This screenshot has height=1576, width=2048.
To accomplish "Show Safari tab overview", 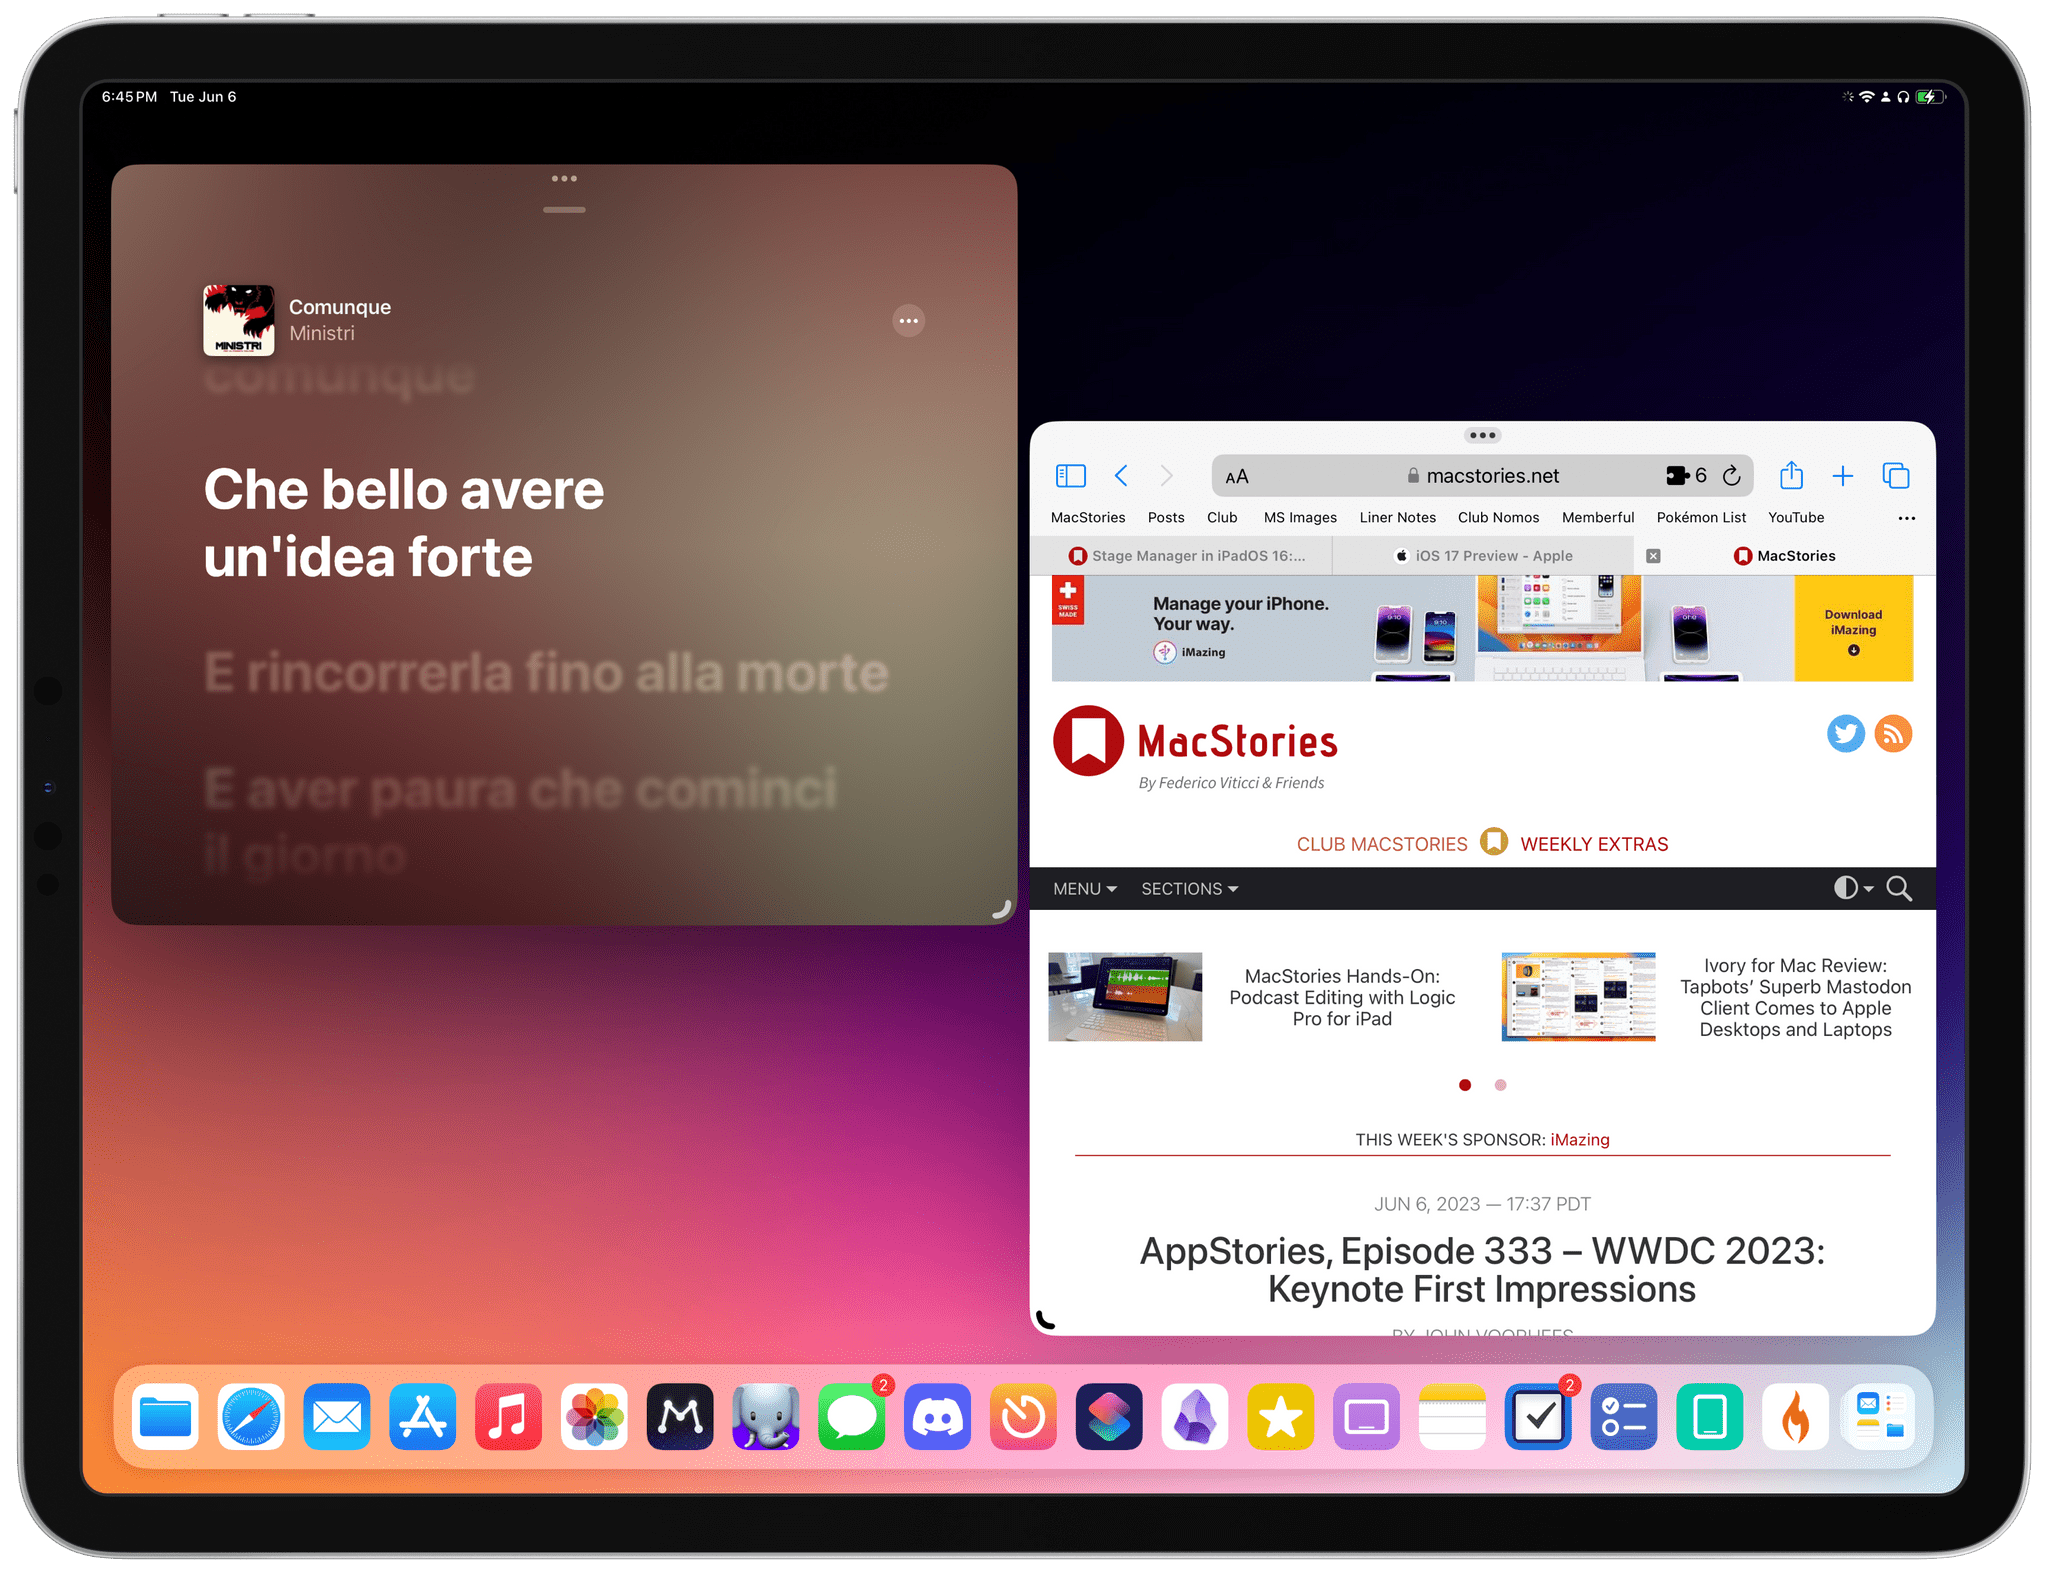I will tap(1896, 476).
